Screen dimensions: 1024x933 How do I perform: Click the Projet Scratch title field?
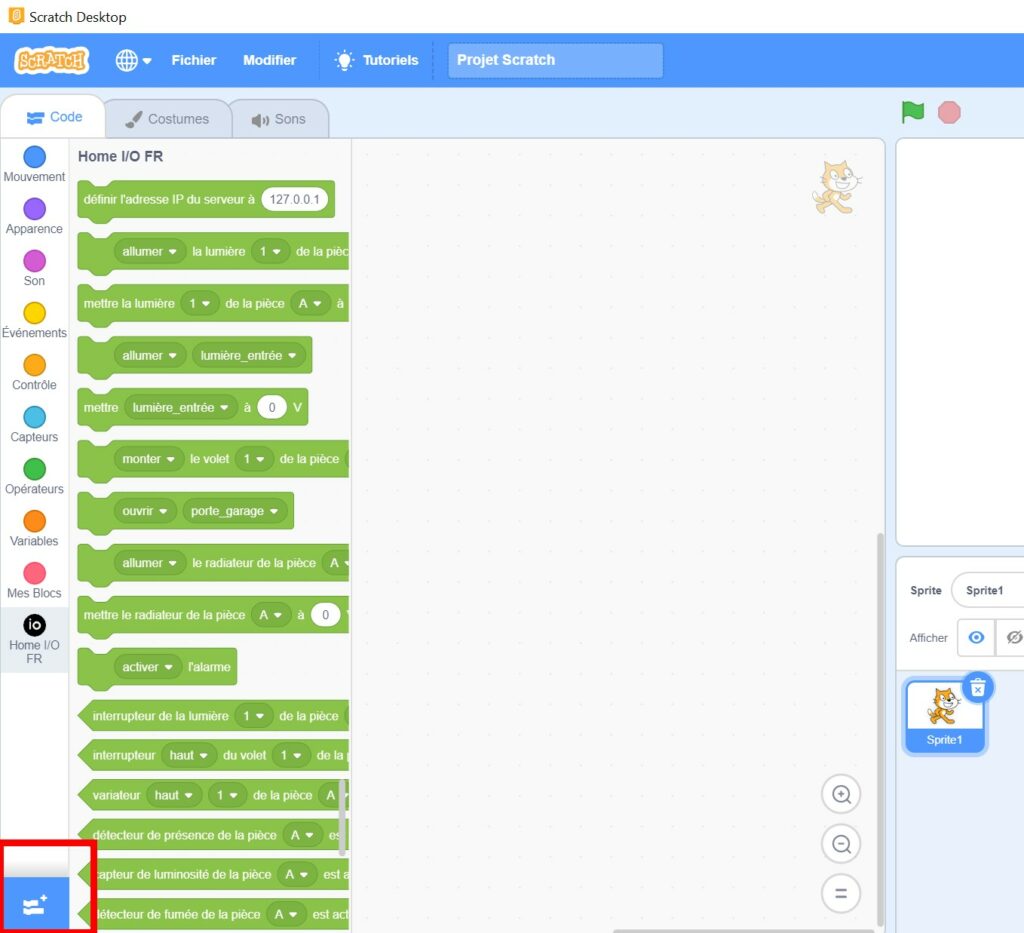555,60
